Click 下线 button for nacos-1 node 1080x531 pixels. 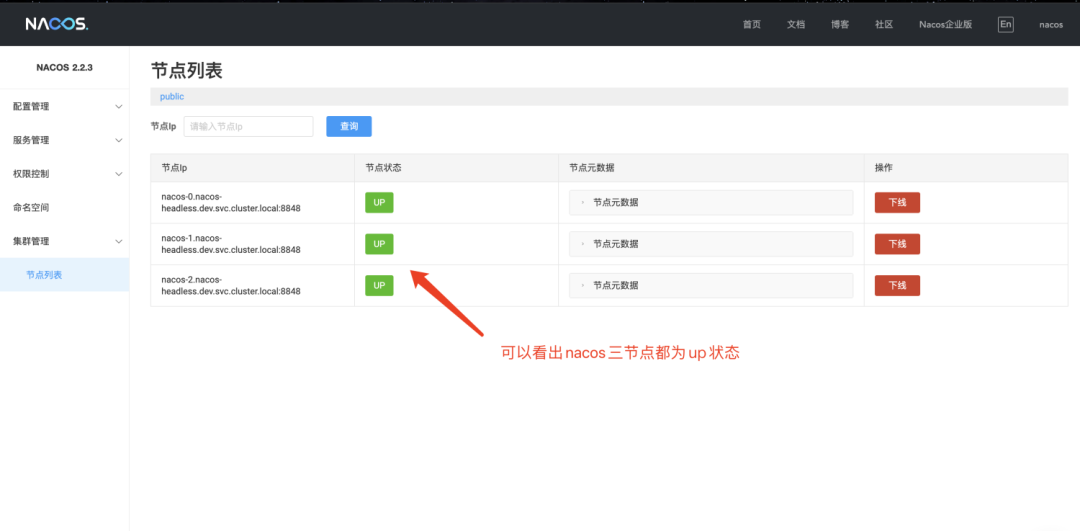(897, 244)
